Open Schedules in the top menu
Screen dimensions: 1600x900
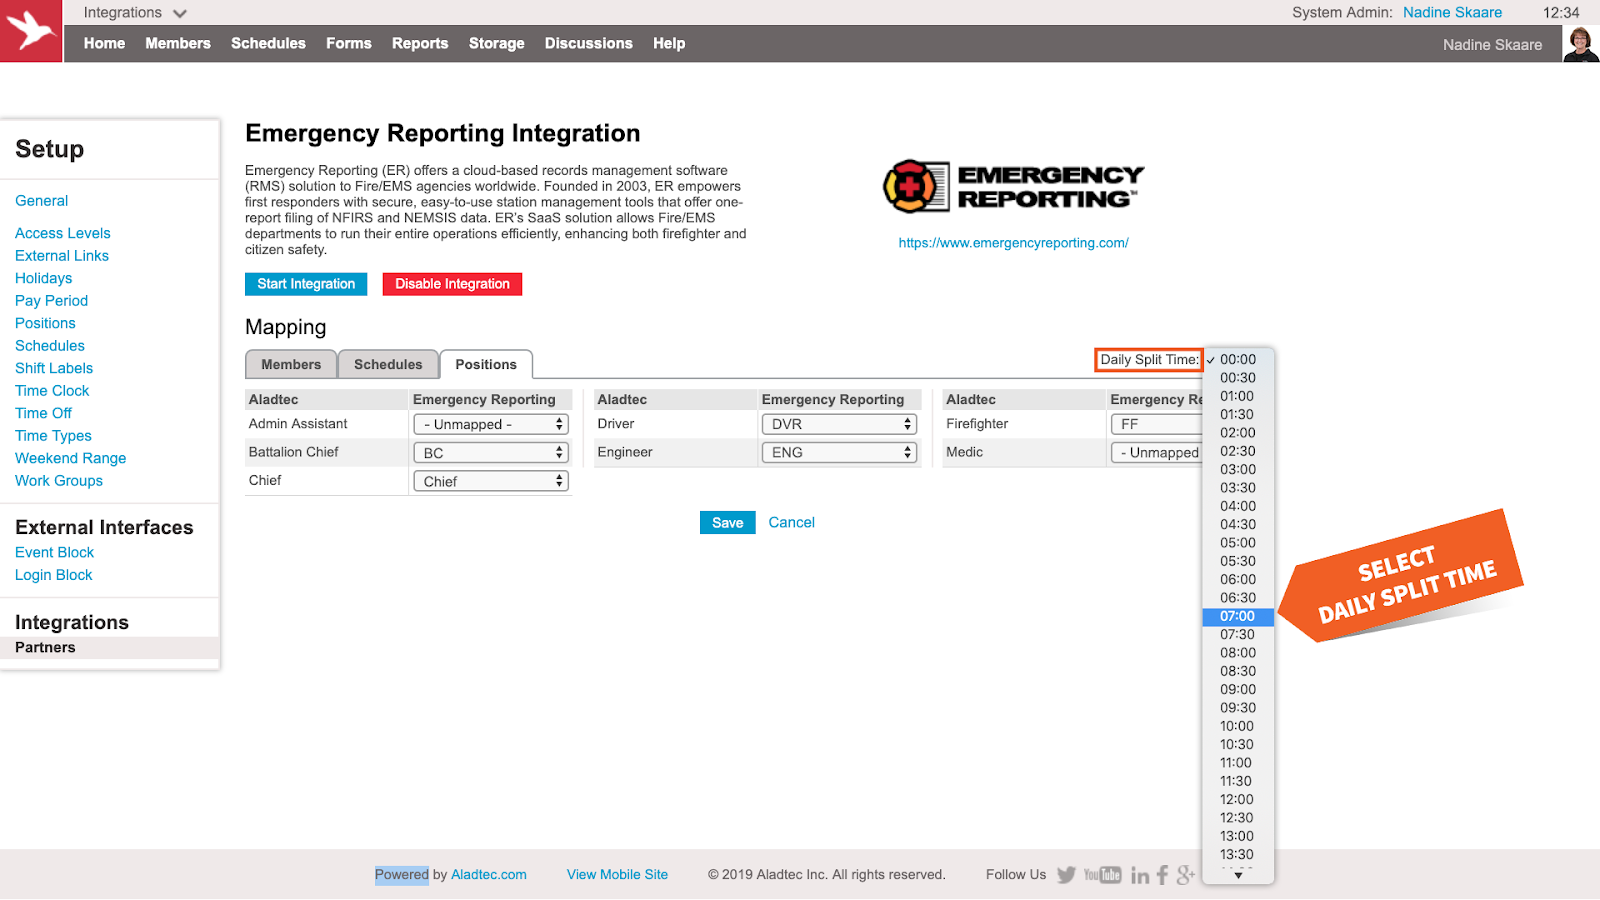268,44
